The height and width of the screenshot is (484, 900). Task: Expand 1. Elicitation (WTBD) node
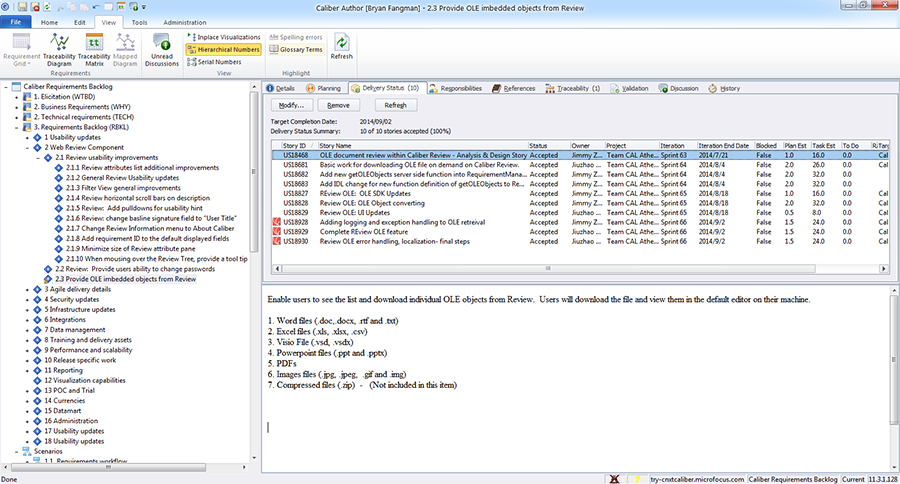pos(17,97)
